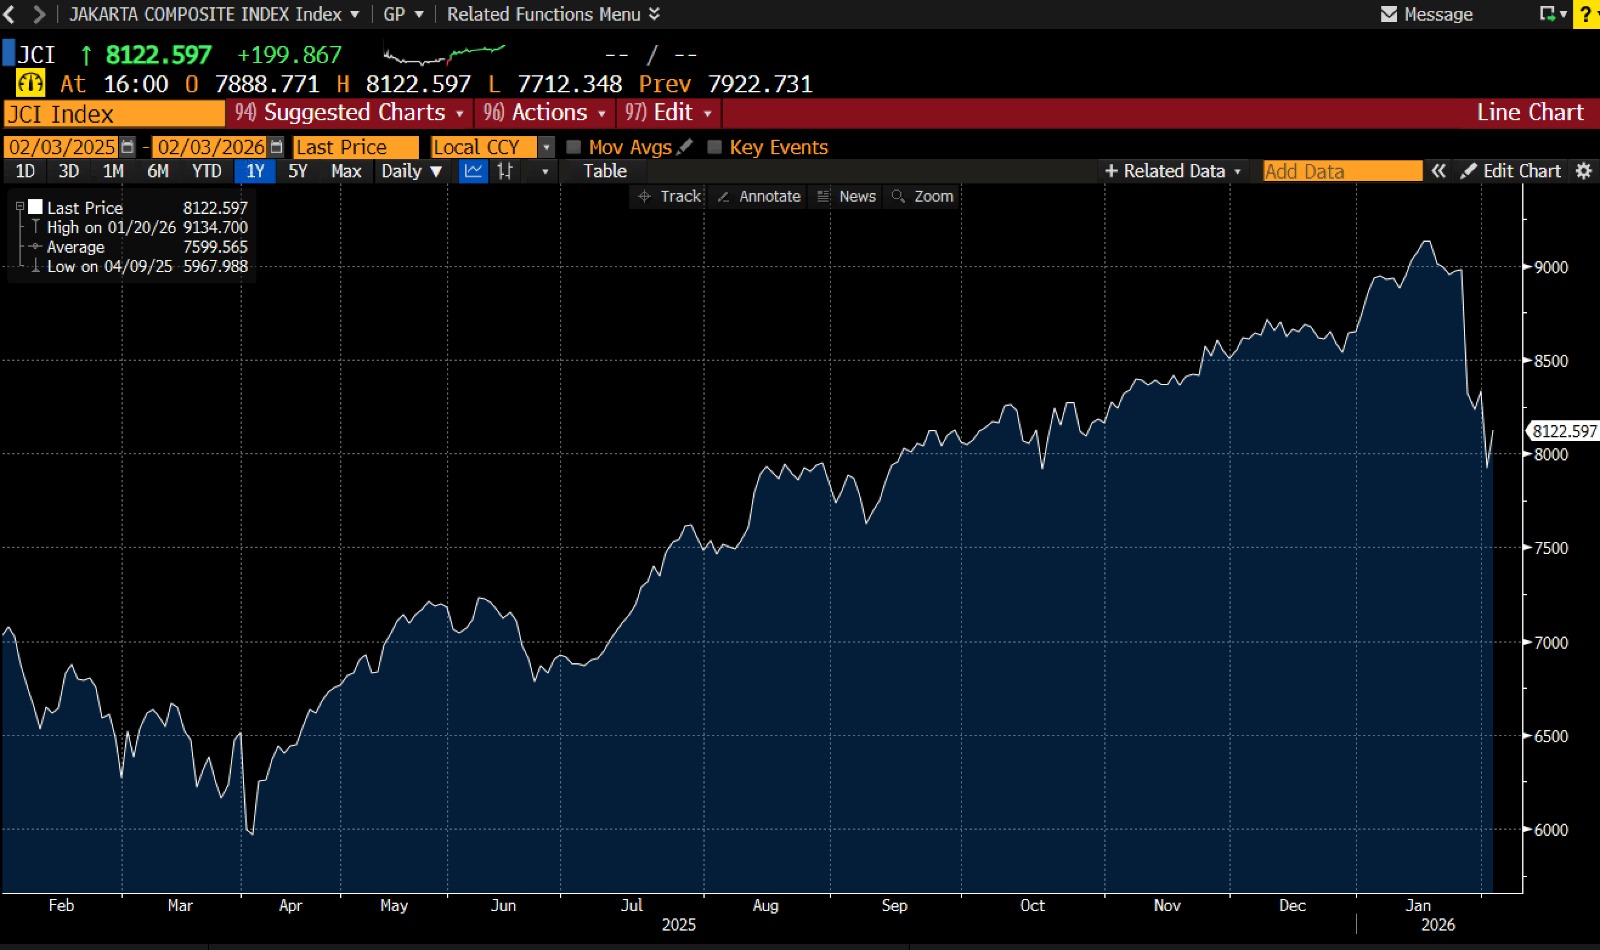The image size is (1600, 950).
Task: Click the chart settings gear icon
Action: tap(1584, 171)
